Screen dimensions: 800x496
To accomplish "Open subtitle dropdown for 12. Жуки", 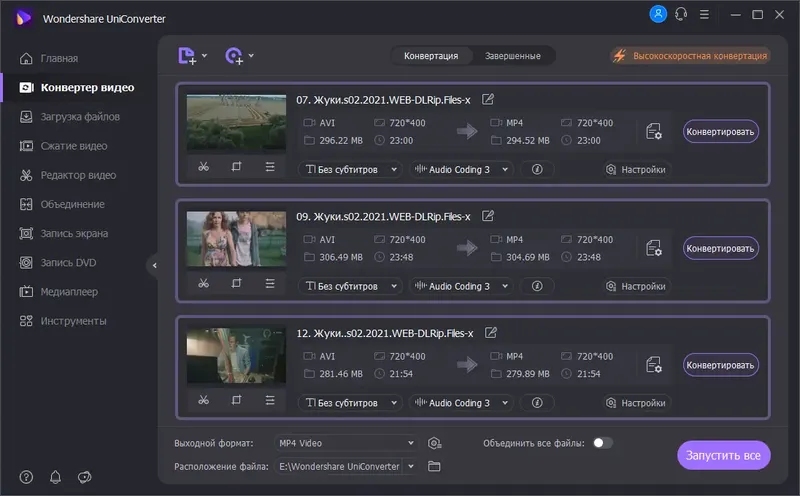I will tap(351, 403).
